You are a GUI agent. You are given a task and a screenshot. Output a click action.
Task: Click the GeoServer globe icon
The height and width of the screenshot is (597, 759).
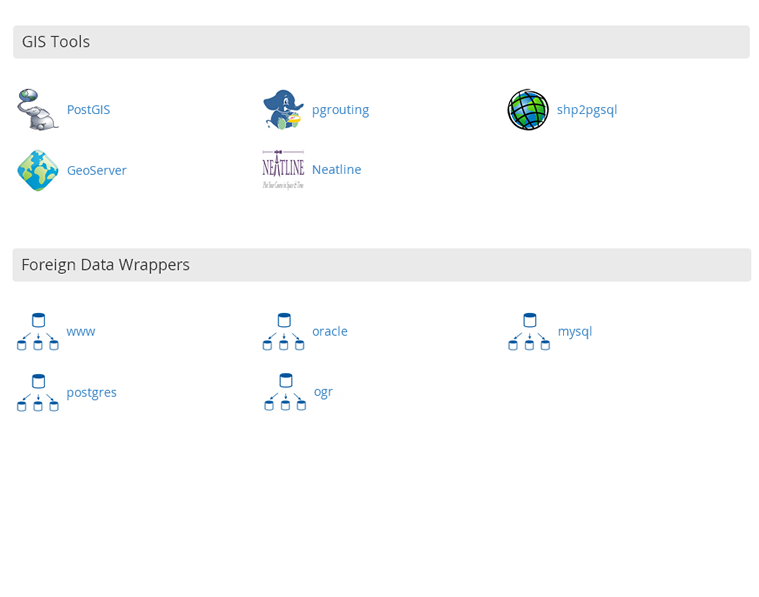pyautogui.click(x=38, y=170)
